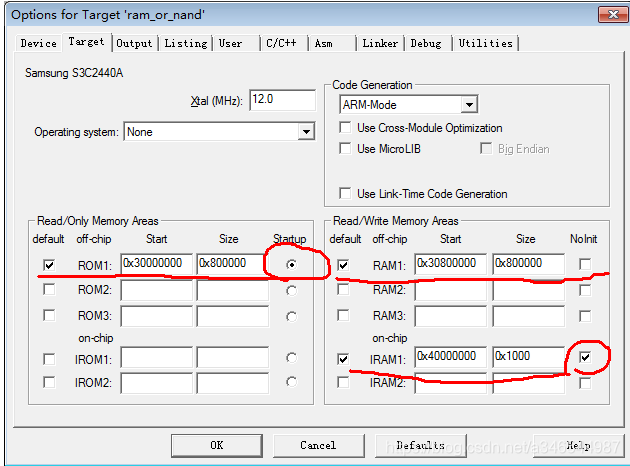Click the Cancel button
This screenshot has width=630, height=466.
(x=319, y=446)
